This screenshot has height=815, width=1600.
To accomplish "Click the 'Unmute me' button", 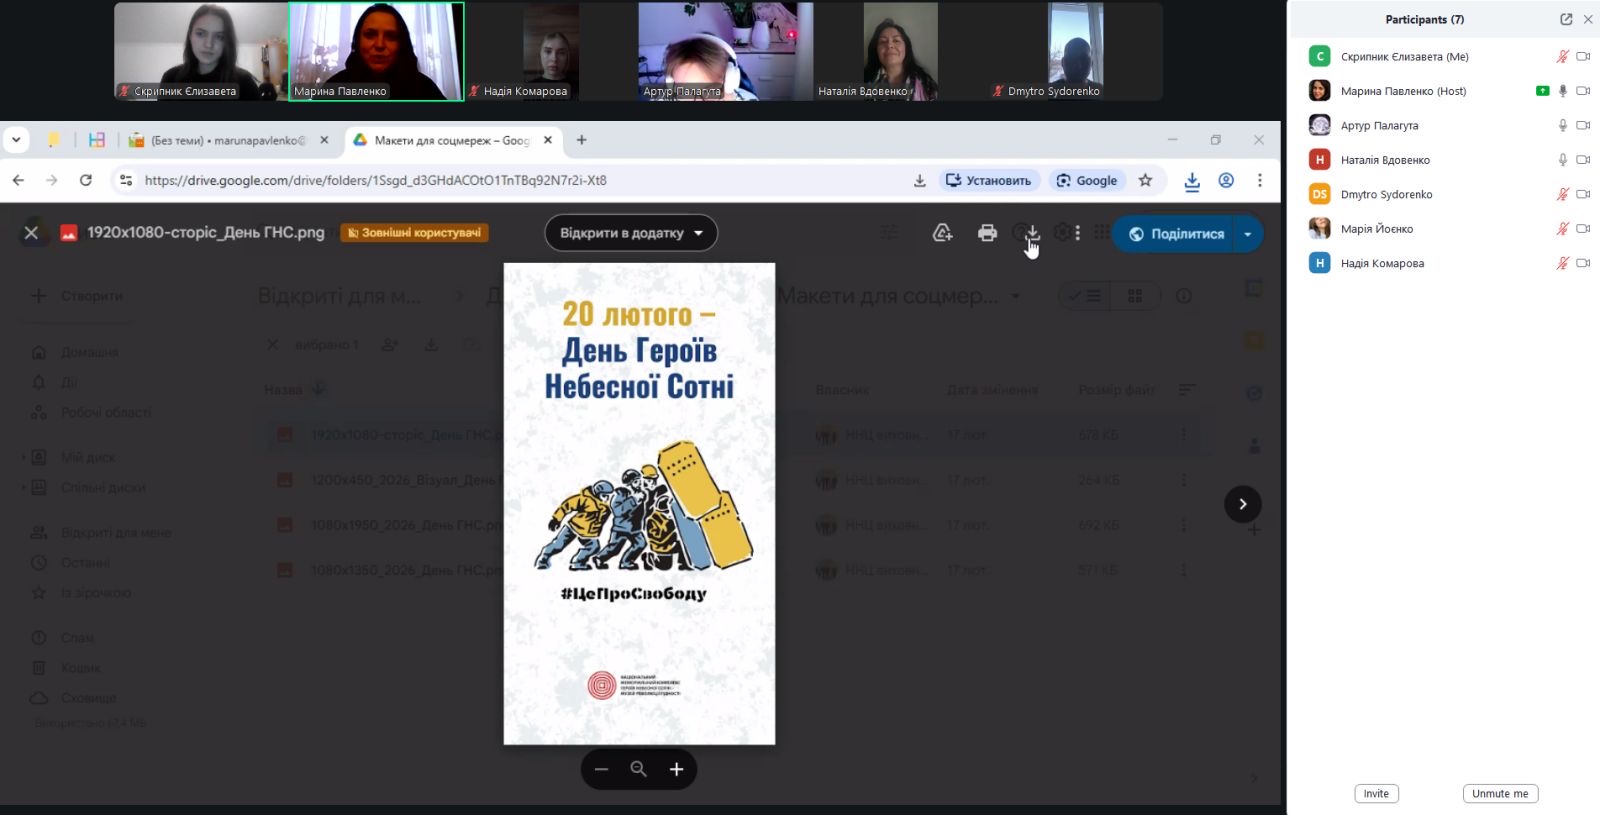I will point(1499,793).
